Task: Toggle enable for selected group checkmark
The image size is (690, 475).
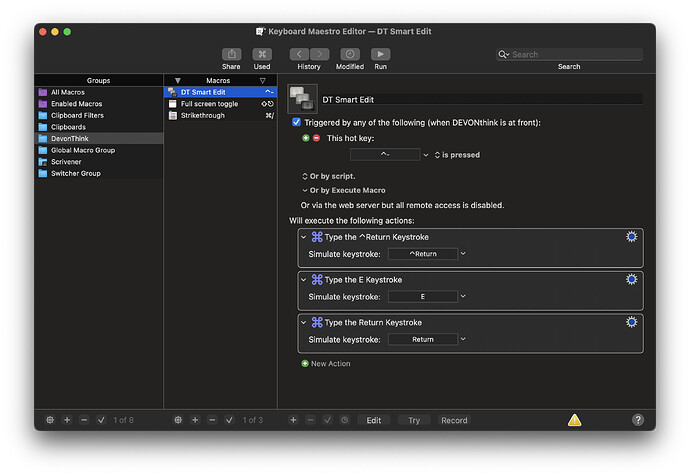Action: 101,420
